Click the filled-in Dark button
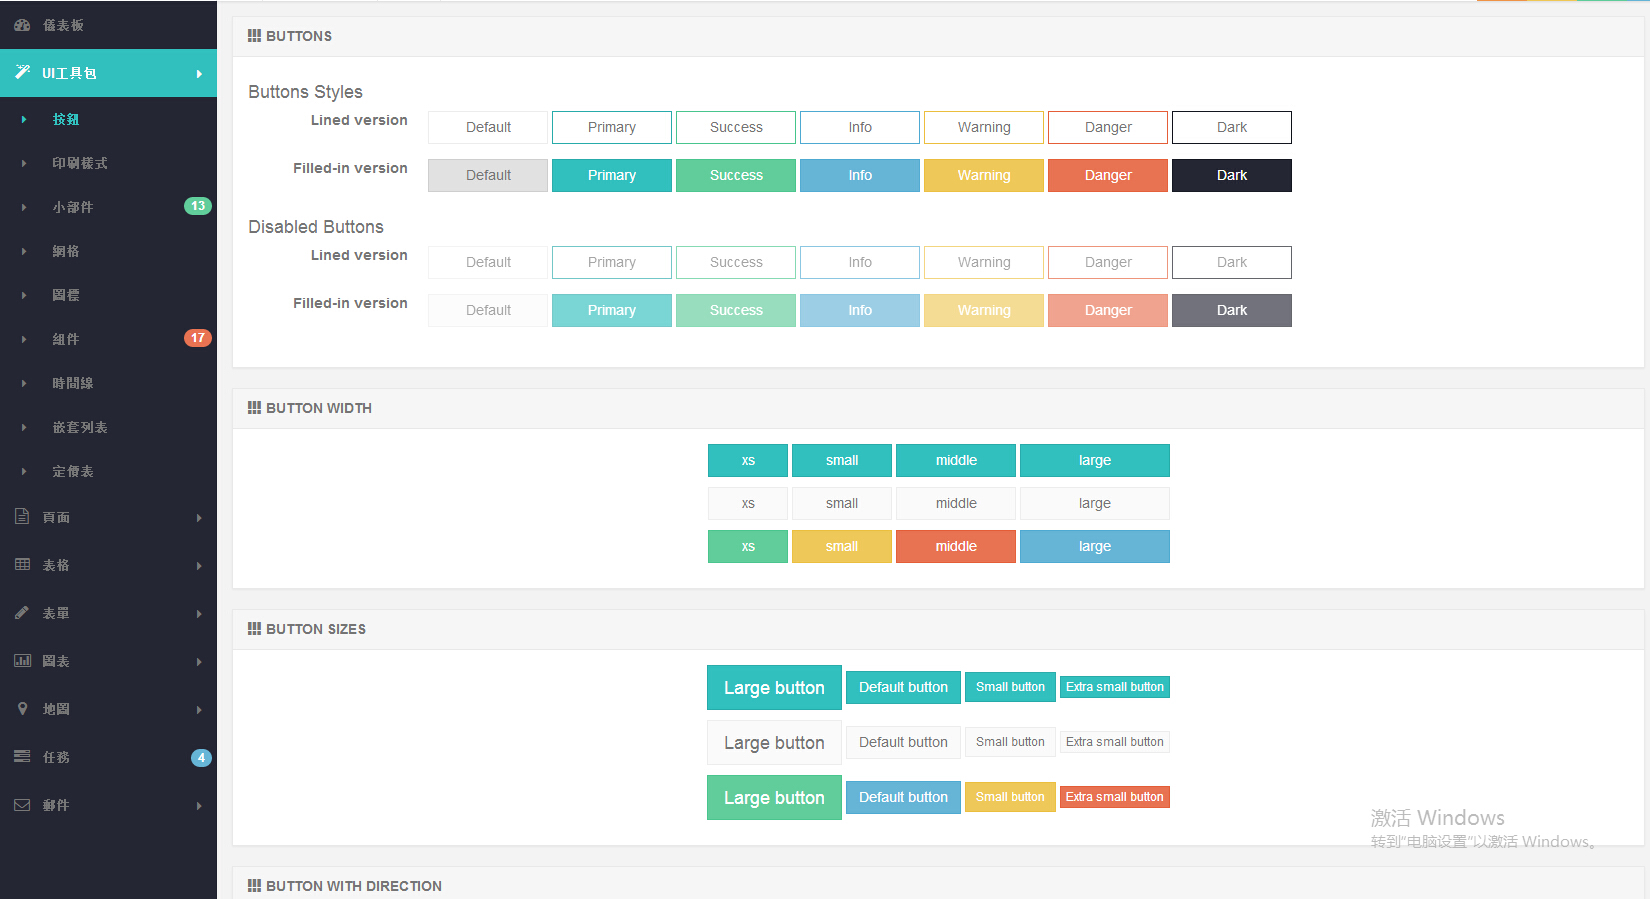The height and width of the screenshot is (899, 1650). click(x=1231, y=175)
